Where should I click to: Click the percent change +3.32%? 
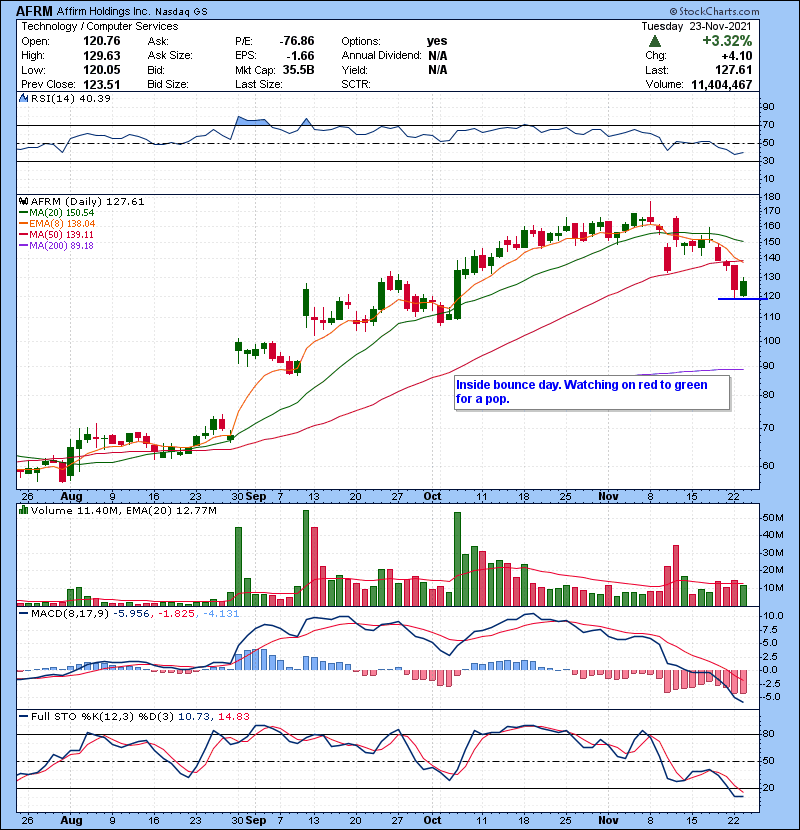(x=727, y=41)
